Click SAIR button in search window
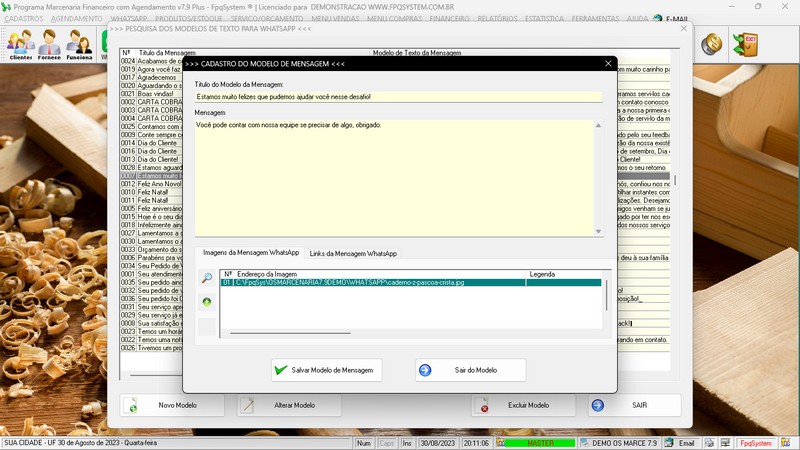Screen dimensions: 800x450 [634, 405]
